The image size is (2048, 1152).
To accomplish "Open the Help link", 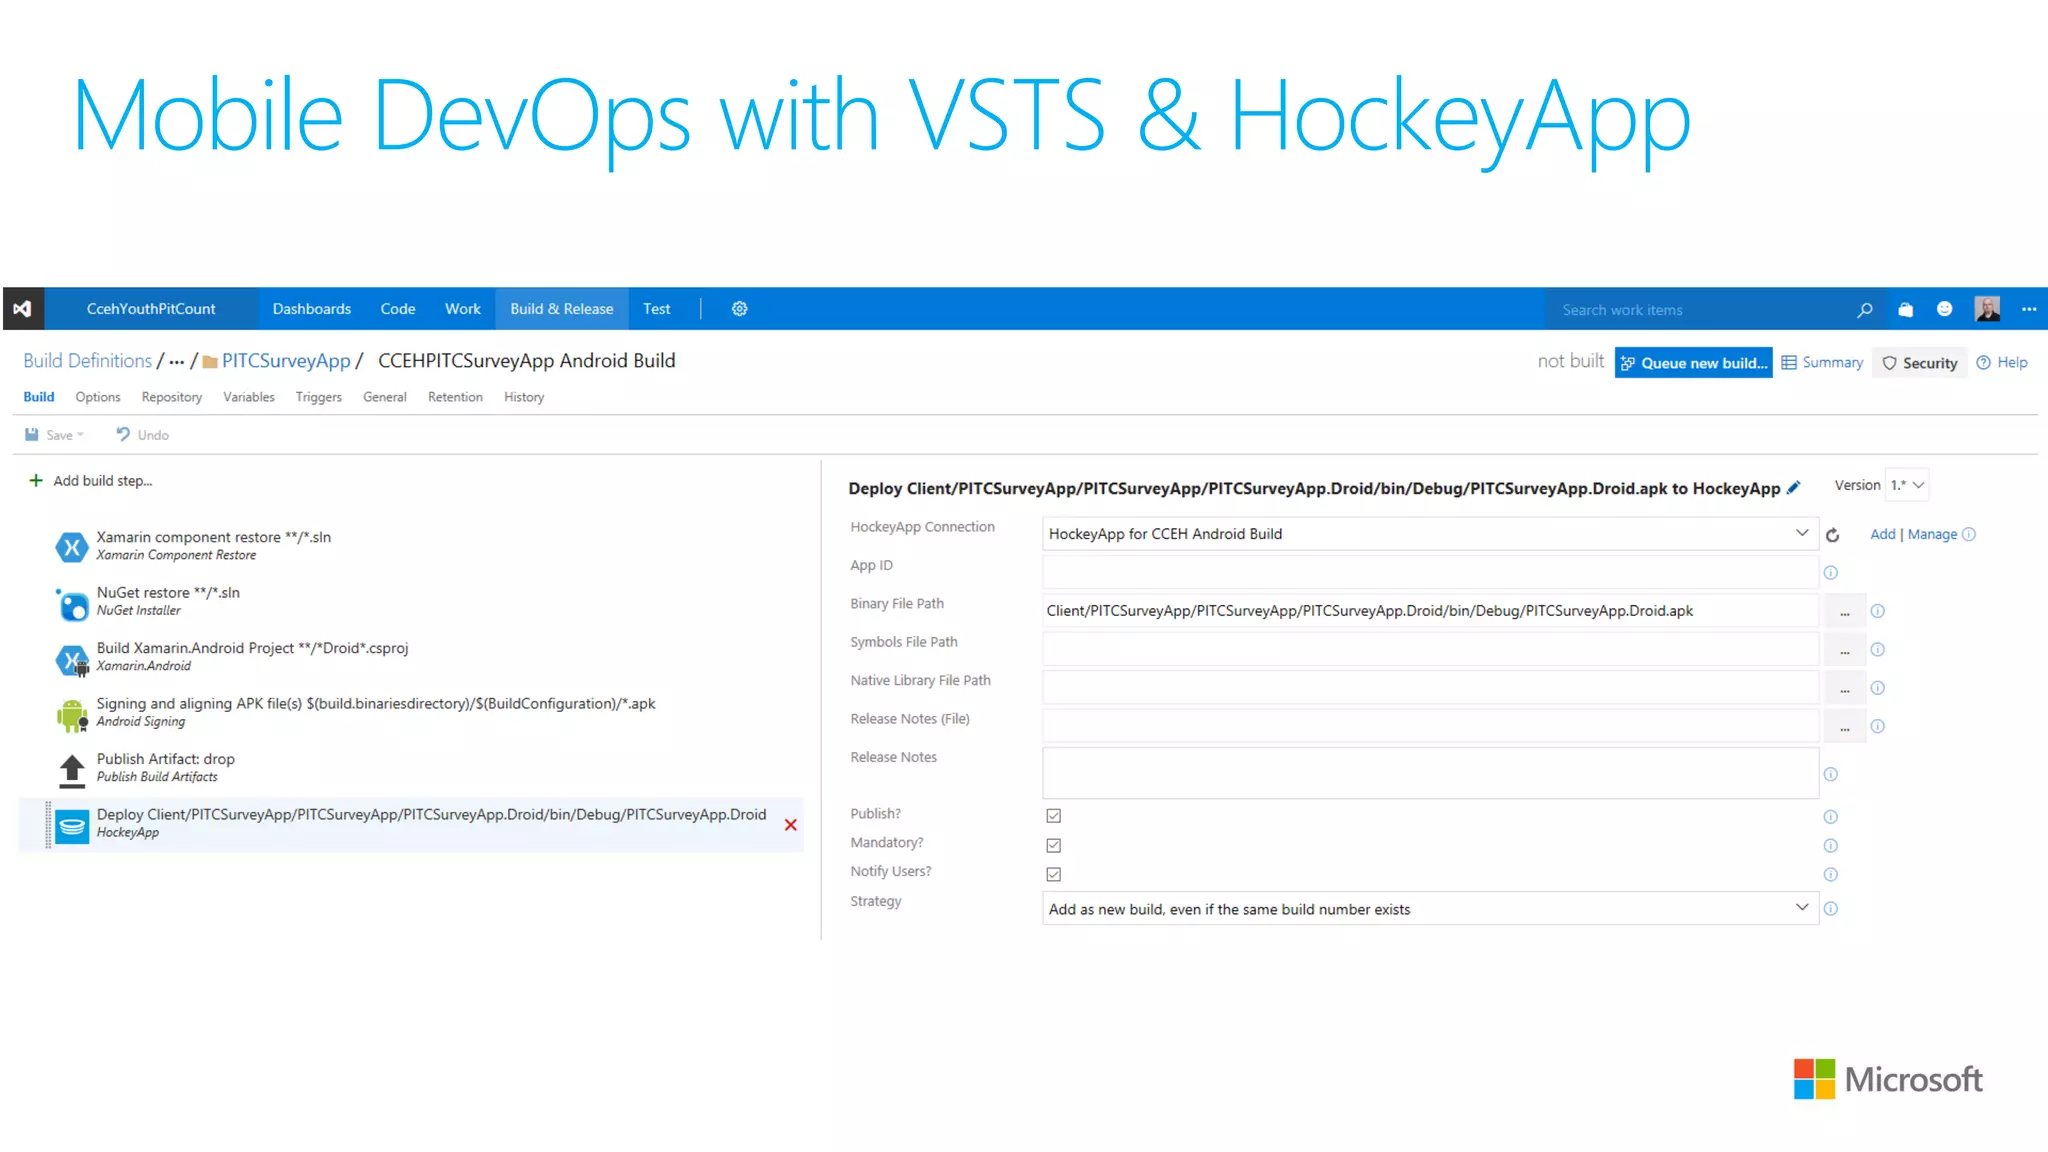I will (2002, 363).
